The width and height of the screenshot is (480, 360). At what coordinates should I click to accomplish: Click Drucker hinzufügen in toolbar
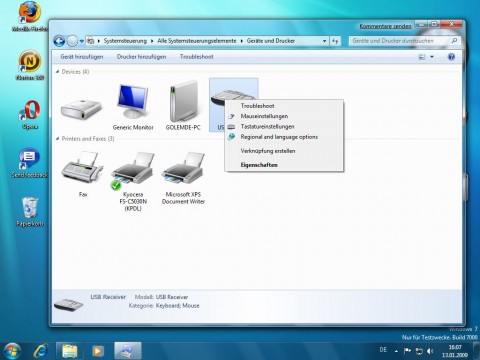tap(141, 57)
